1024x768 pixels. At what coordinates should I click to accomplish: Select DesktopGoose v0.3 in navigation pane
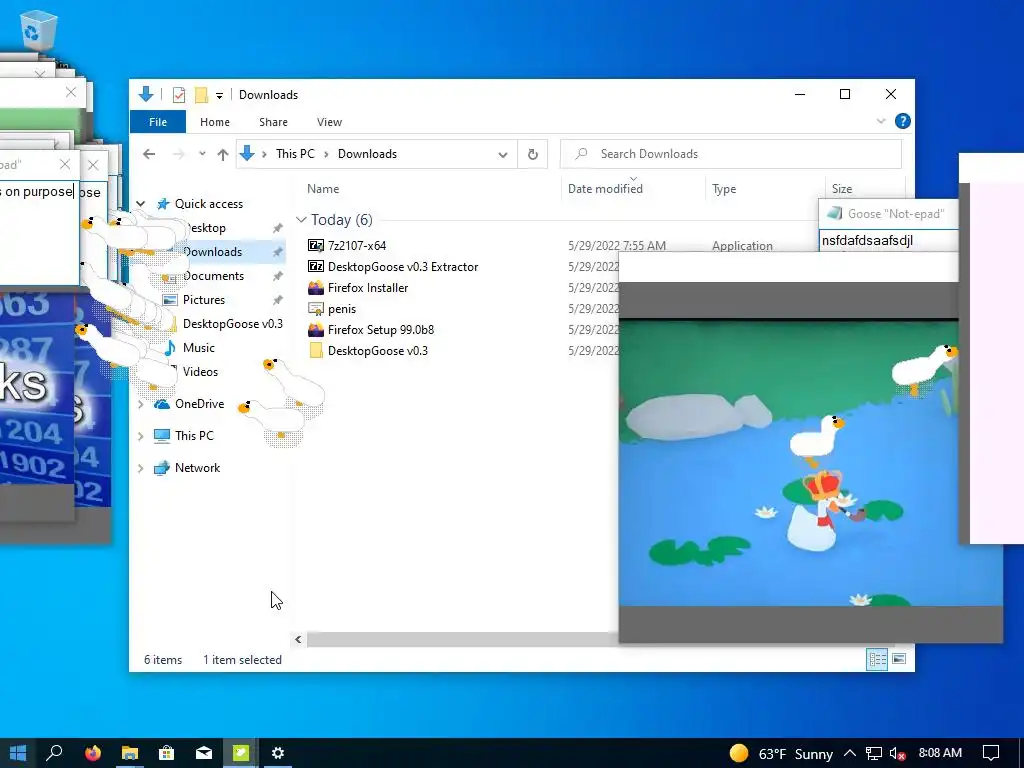click(x=232, y=324)
